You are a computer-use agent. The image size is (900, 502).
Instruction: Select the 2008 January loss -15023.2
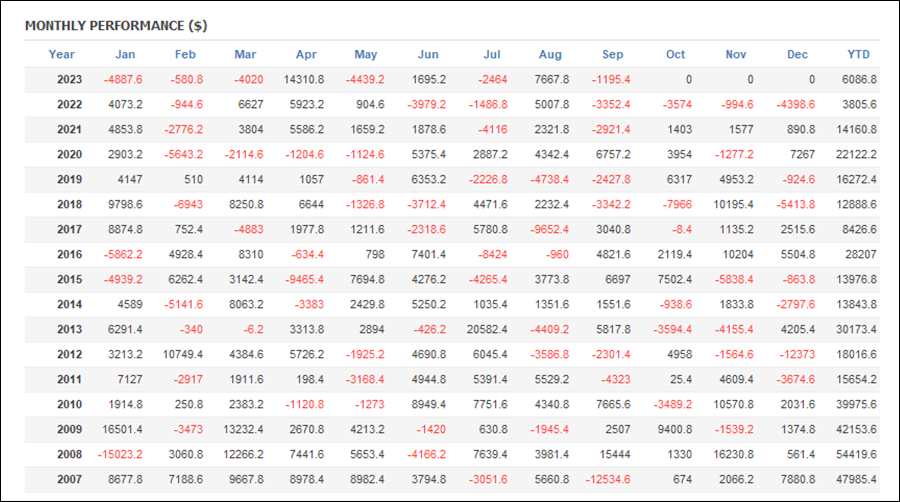(x=120, y=454)
